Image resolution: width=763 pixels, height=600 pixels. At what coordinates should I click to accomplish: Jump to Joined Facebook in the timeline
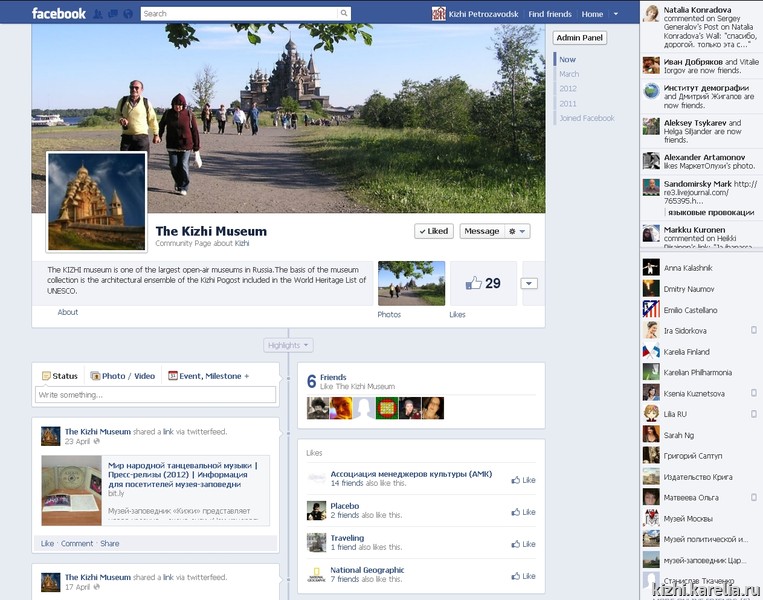tap(587, 118)
